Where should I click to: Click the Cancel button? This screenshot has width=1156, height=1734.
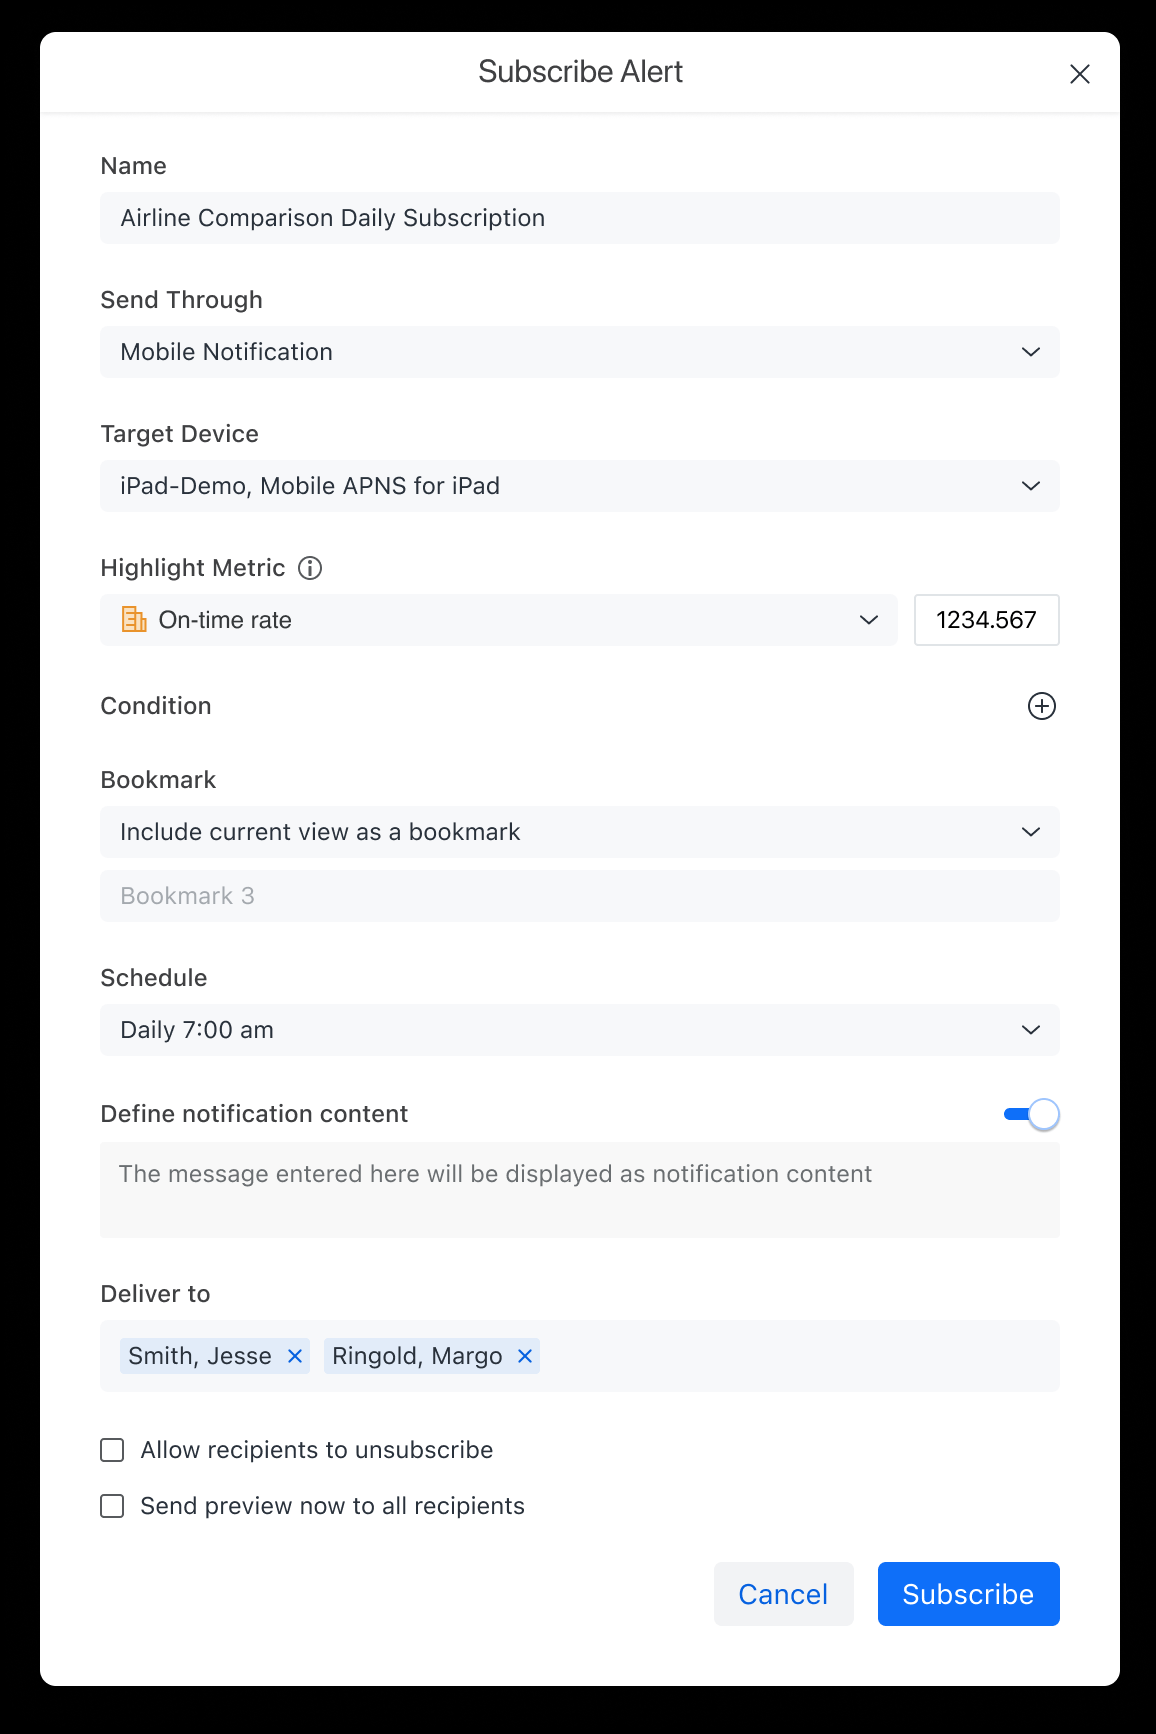[x=783, y=1594]
